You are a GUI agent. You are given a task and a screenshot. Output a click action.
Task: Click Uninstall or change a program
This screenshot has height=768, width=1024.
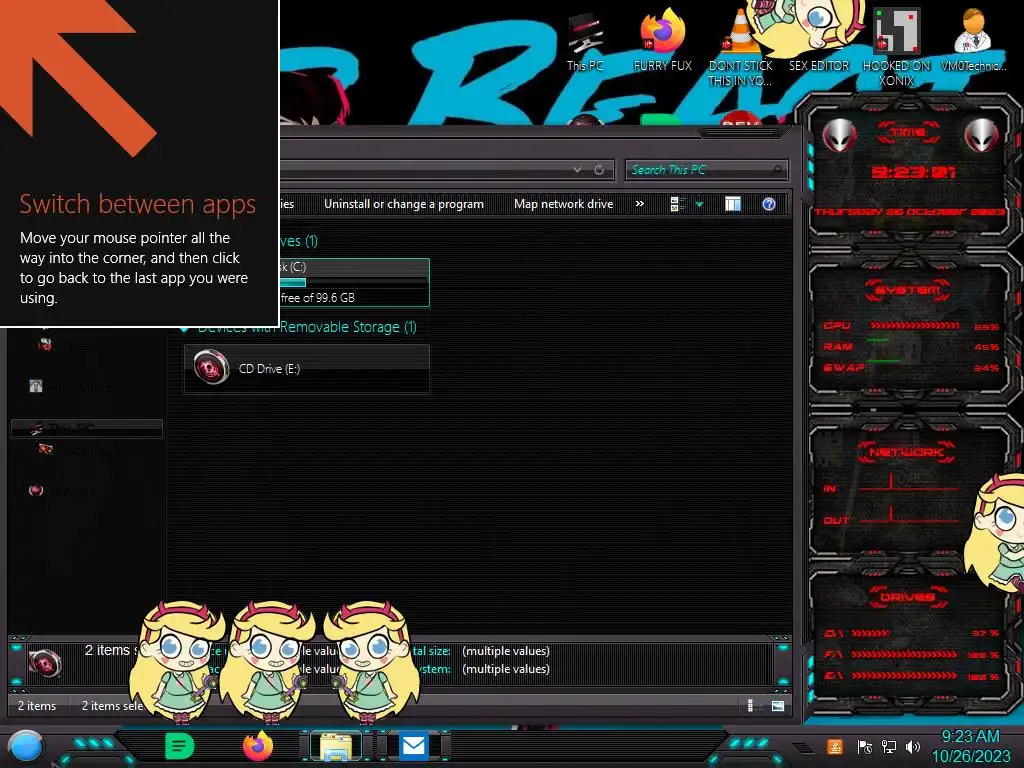click(404, 204)
